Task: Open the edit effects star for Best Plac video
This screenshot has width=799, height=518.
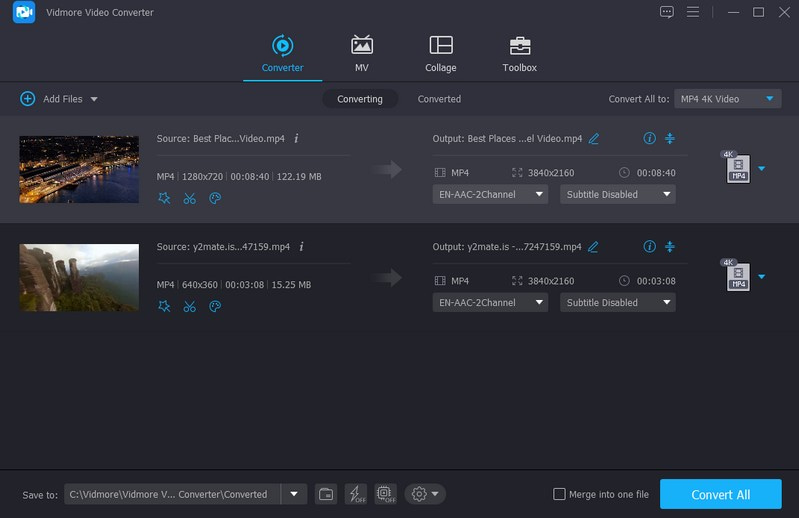Action: 164,198
